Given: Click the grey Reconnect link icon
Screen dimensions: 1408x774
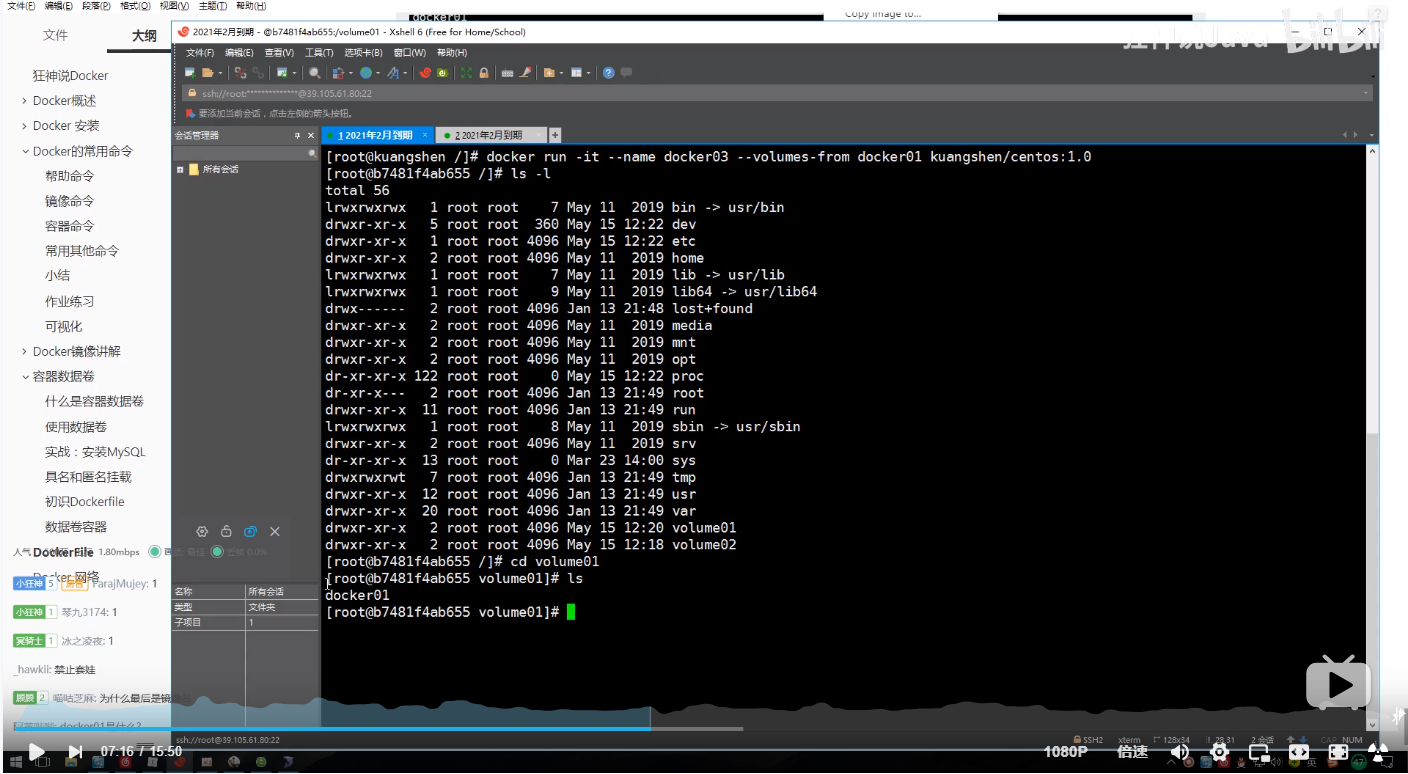Looking at the screenshot, I should tap(259, 73).
